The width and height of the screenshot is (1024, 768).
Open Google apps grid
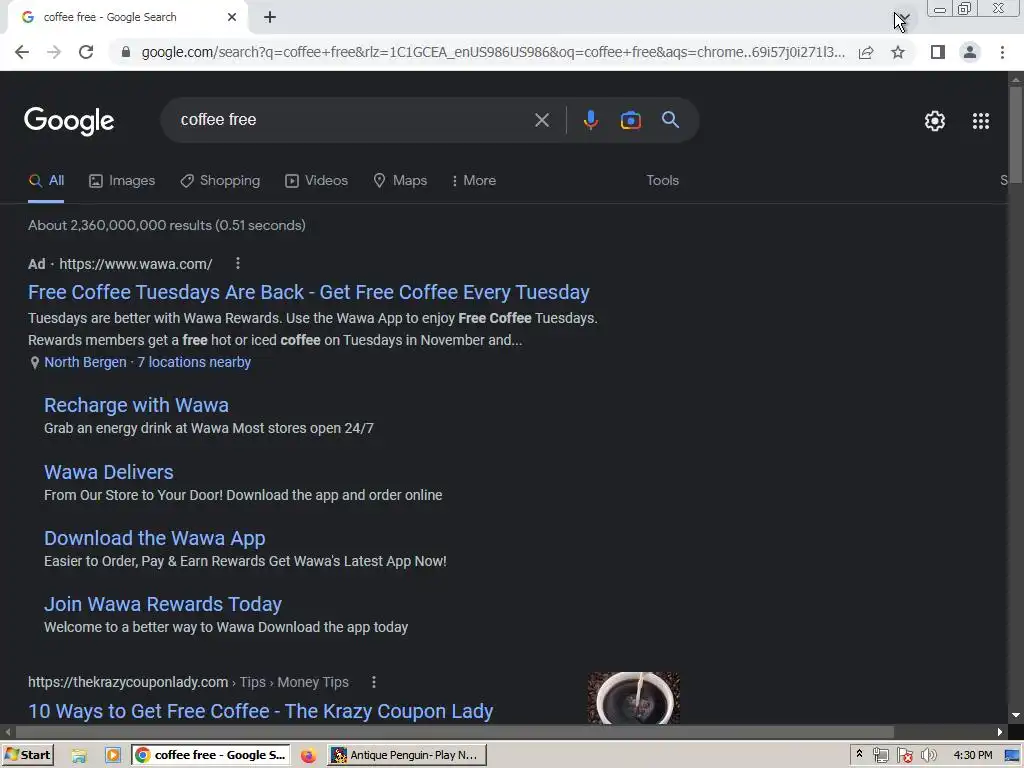pos(981,121)
